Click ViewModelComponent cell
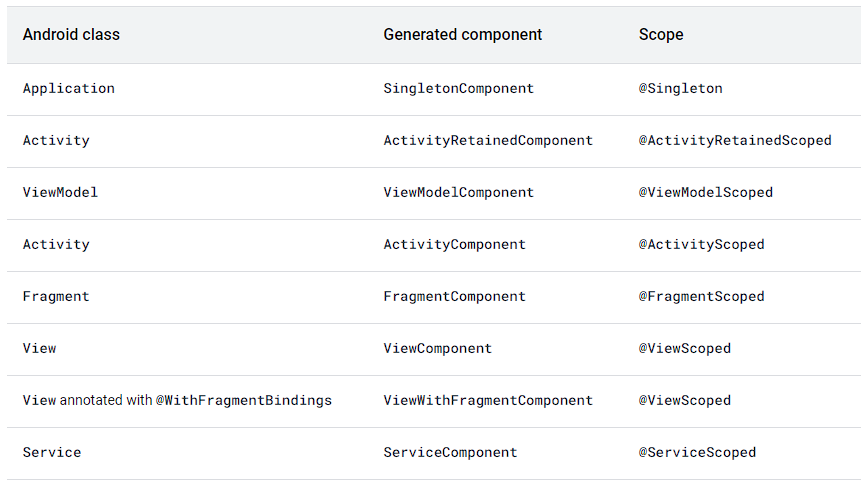Image resolution: width=867 pixels, height=480 pixels. (x=458, y=192)
